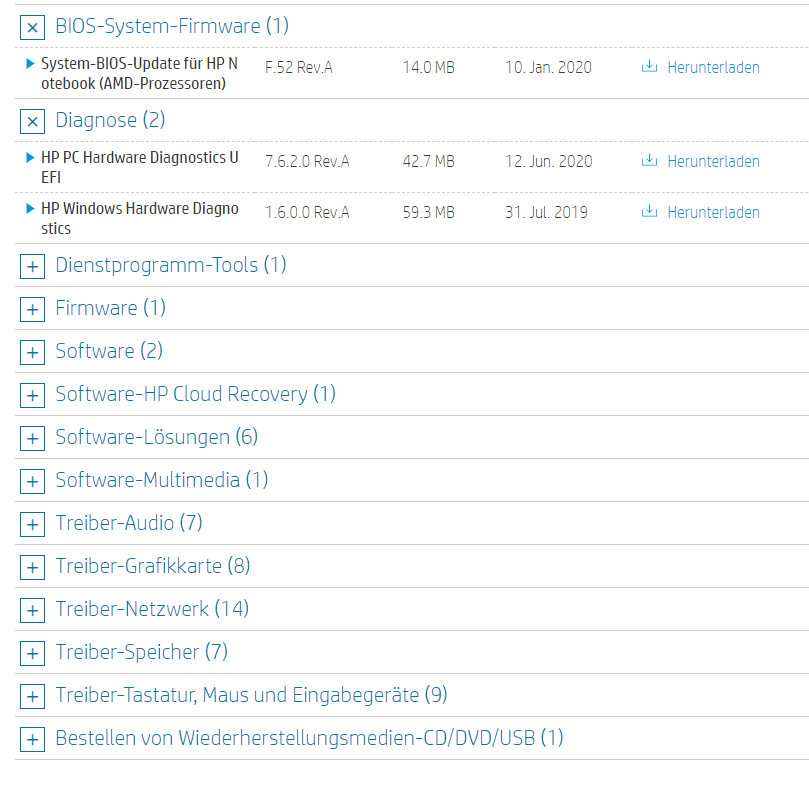Click the HP Windows Hardware Diagnostics title

(x=140, y=218)
